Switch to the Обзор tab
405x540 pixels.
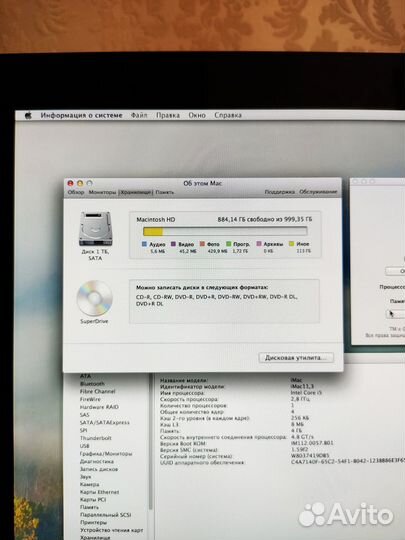76,192
